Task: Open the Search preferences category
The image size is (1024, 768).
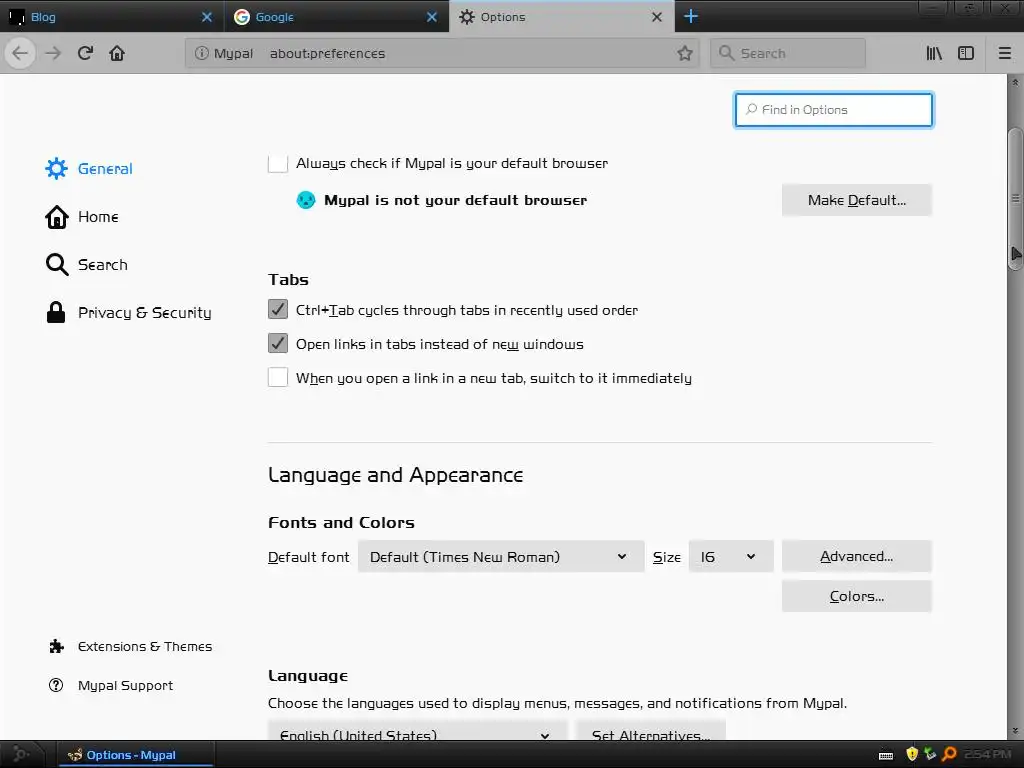Action: [103, 264]
